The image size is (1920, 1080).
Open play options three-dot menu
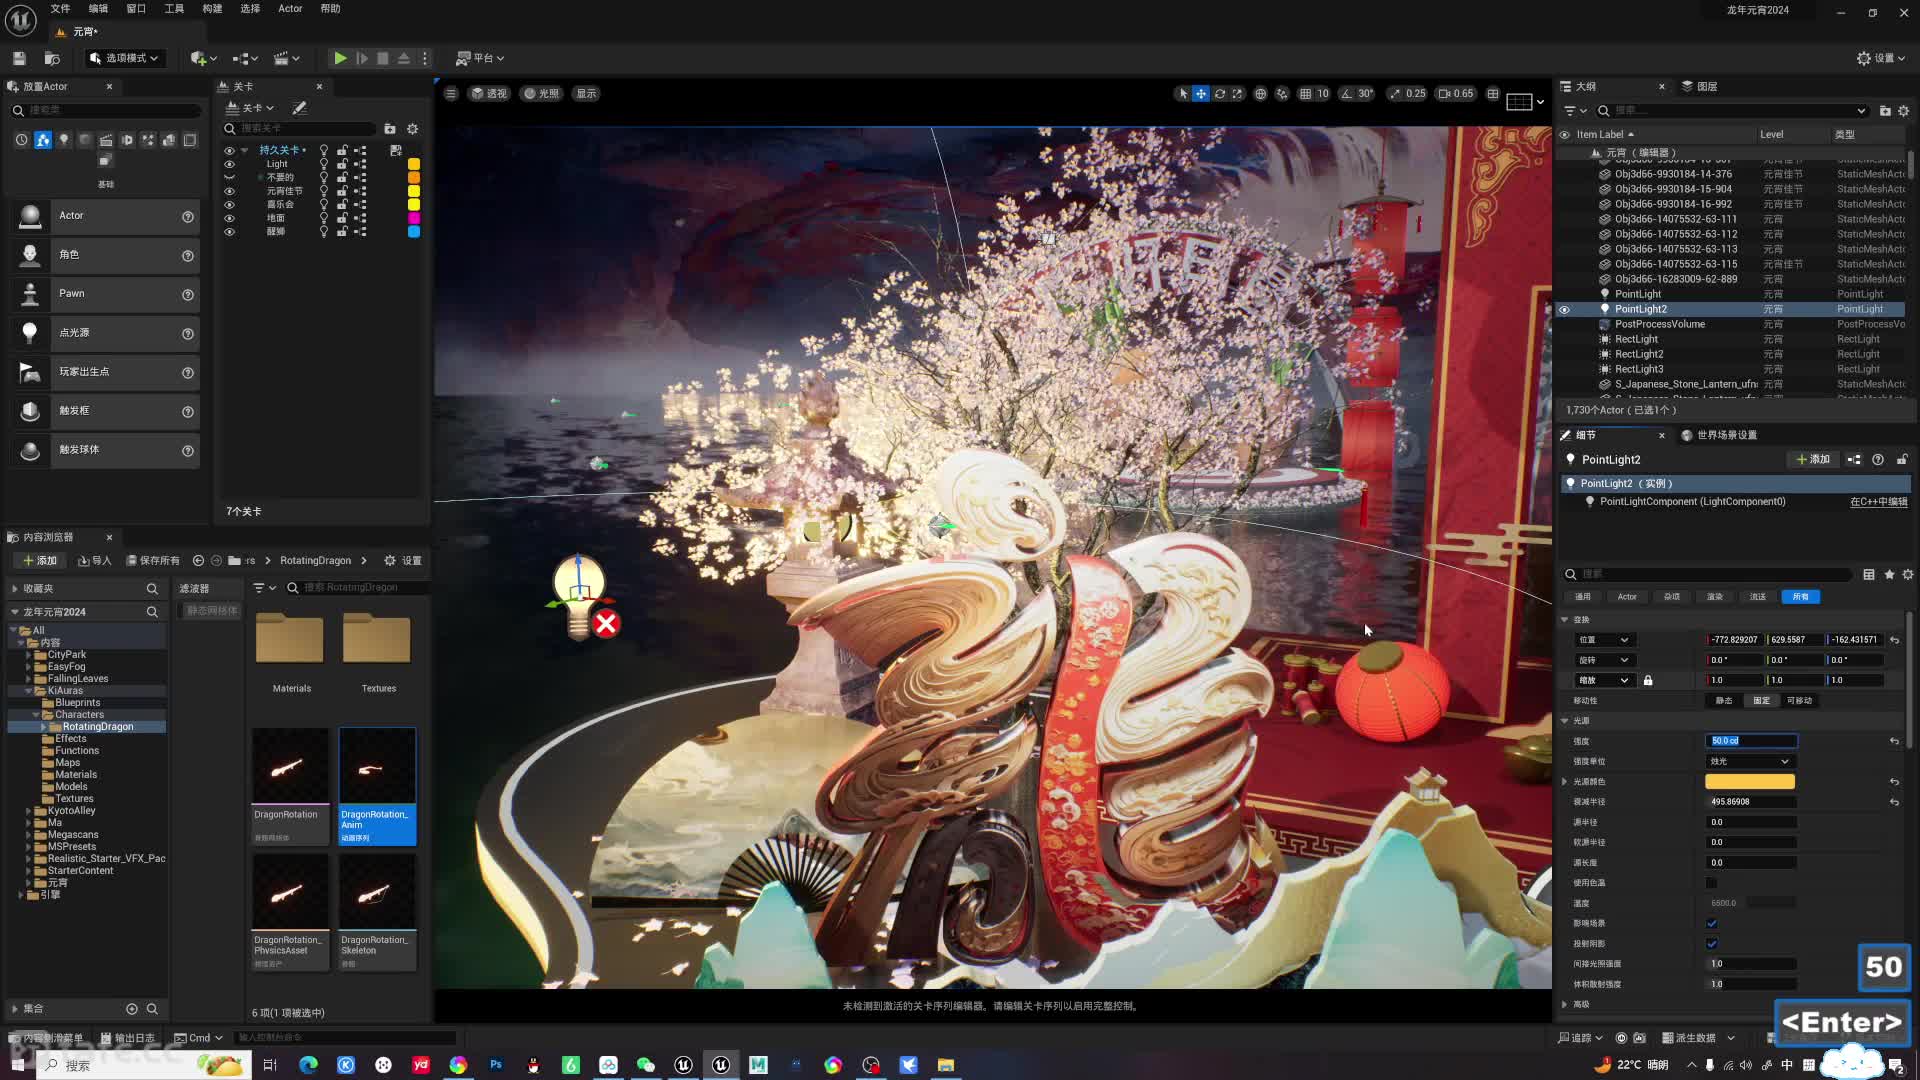tap(425, 58)
